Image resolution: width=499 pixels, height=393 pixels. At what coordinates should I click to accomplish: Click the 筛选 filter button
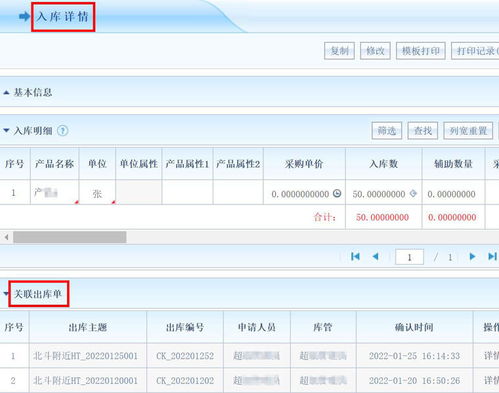387,131
